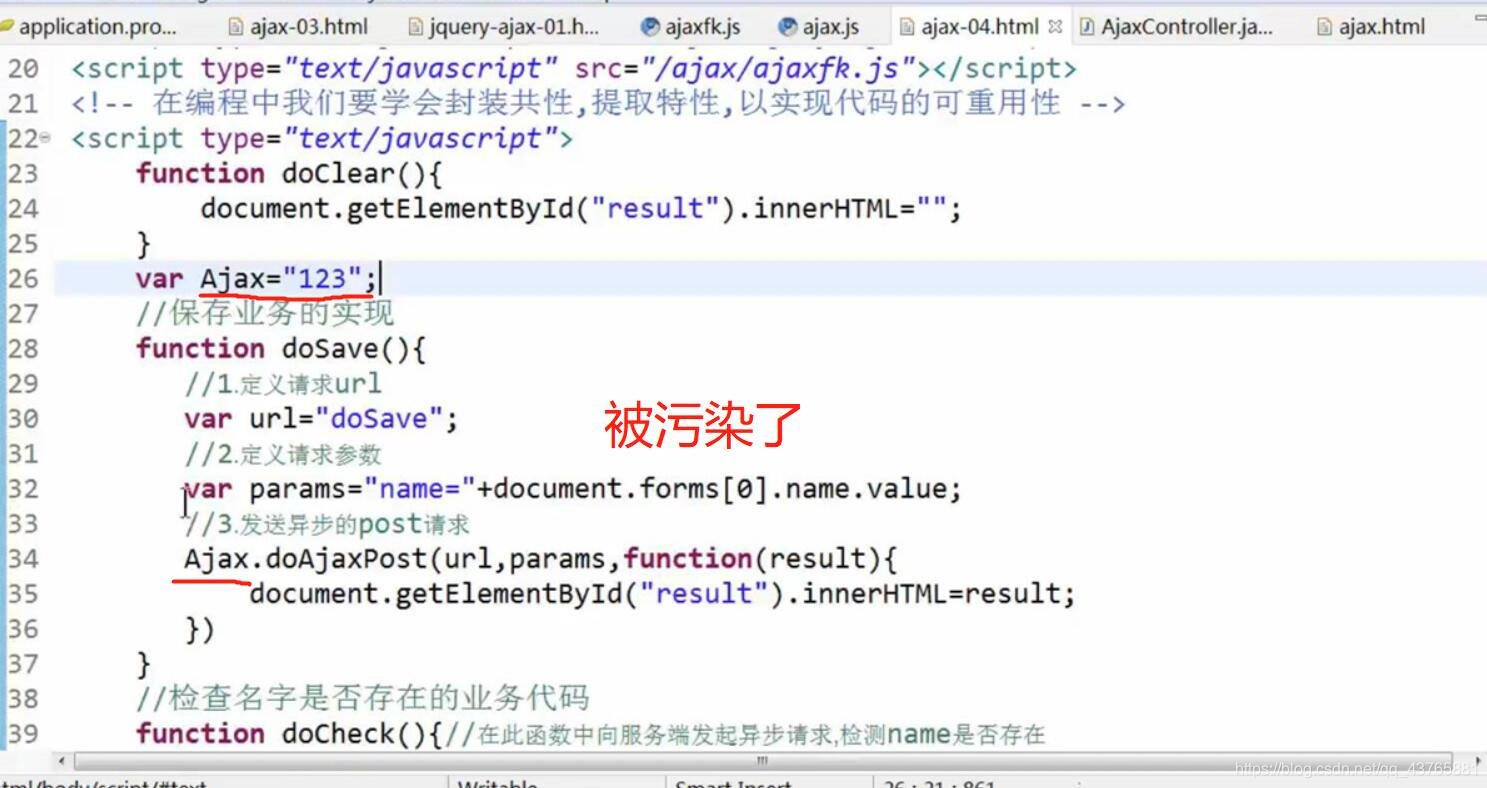Viewport: 1487px width, 788px height.
Task: Click line number 26 in the gutter
Action: coord(23,278)
